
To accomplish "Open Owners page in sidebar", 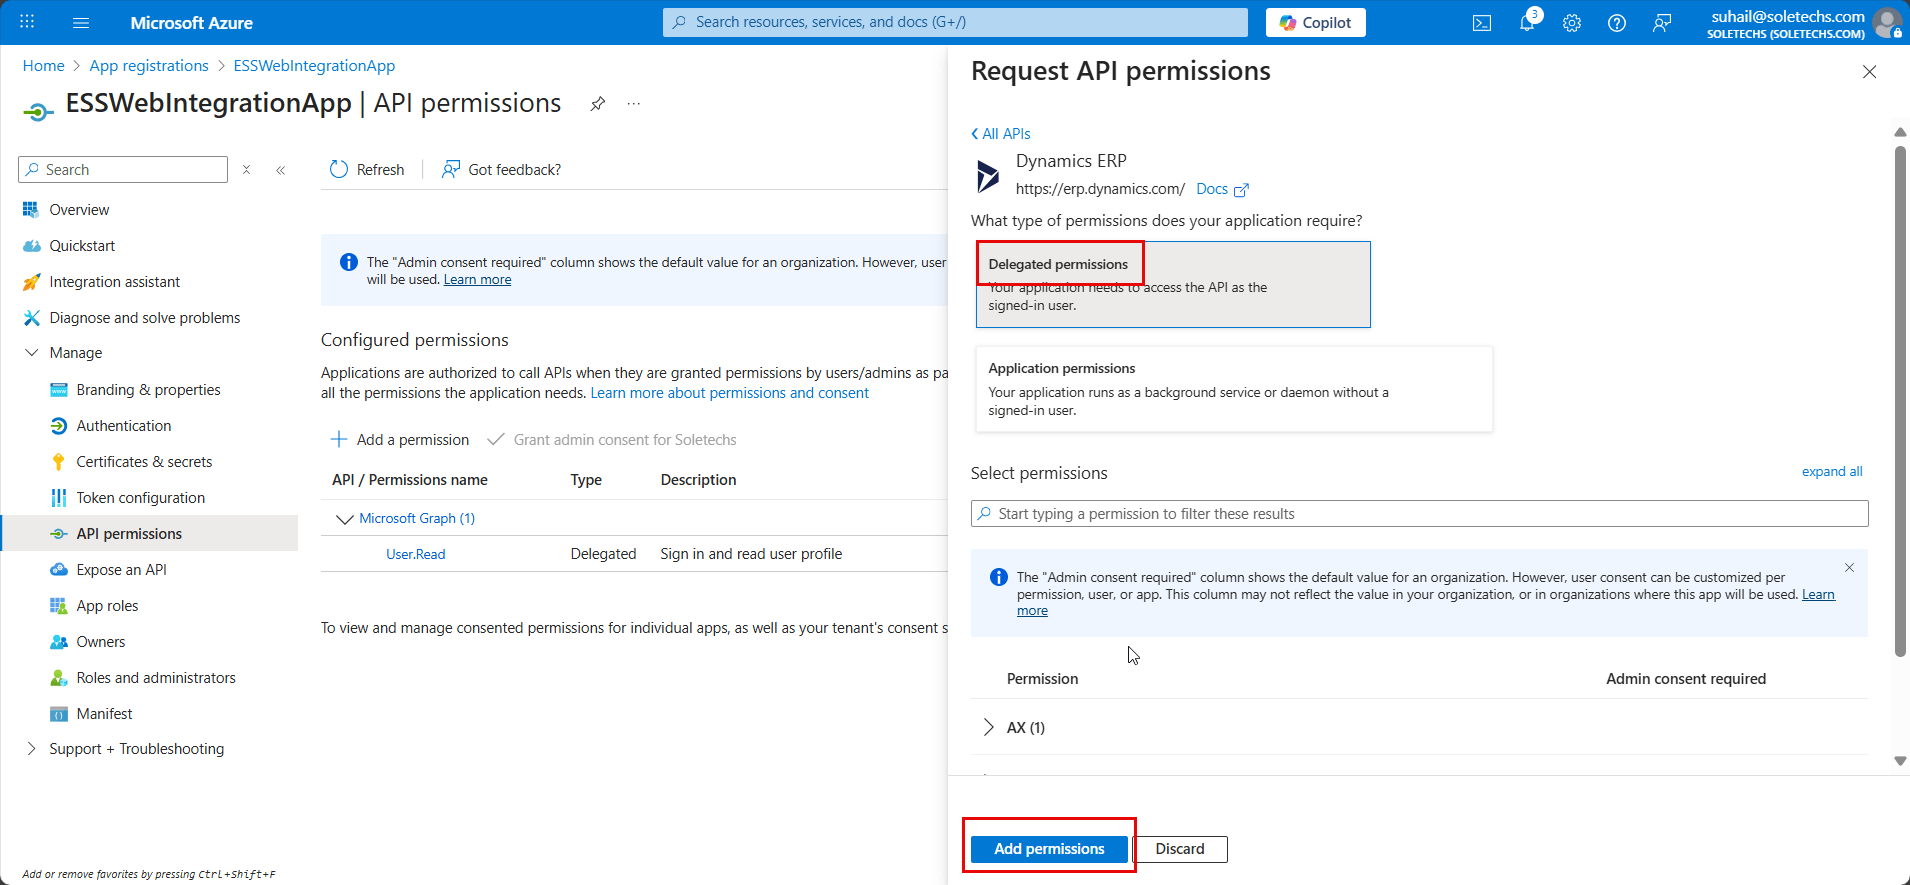I will coord(101,642).
